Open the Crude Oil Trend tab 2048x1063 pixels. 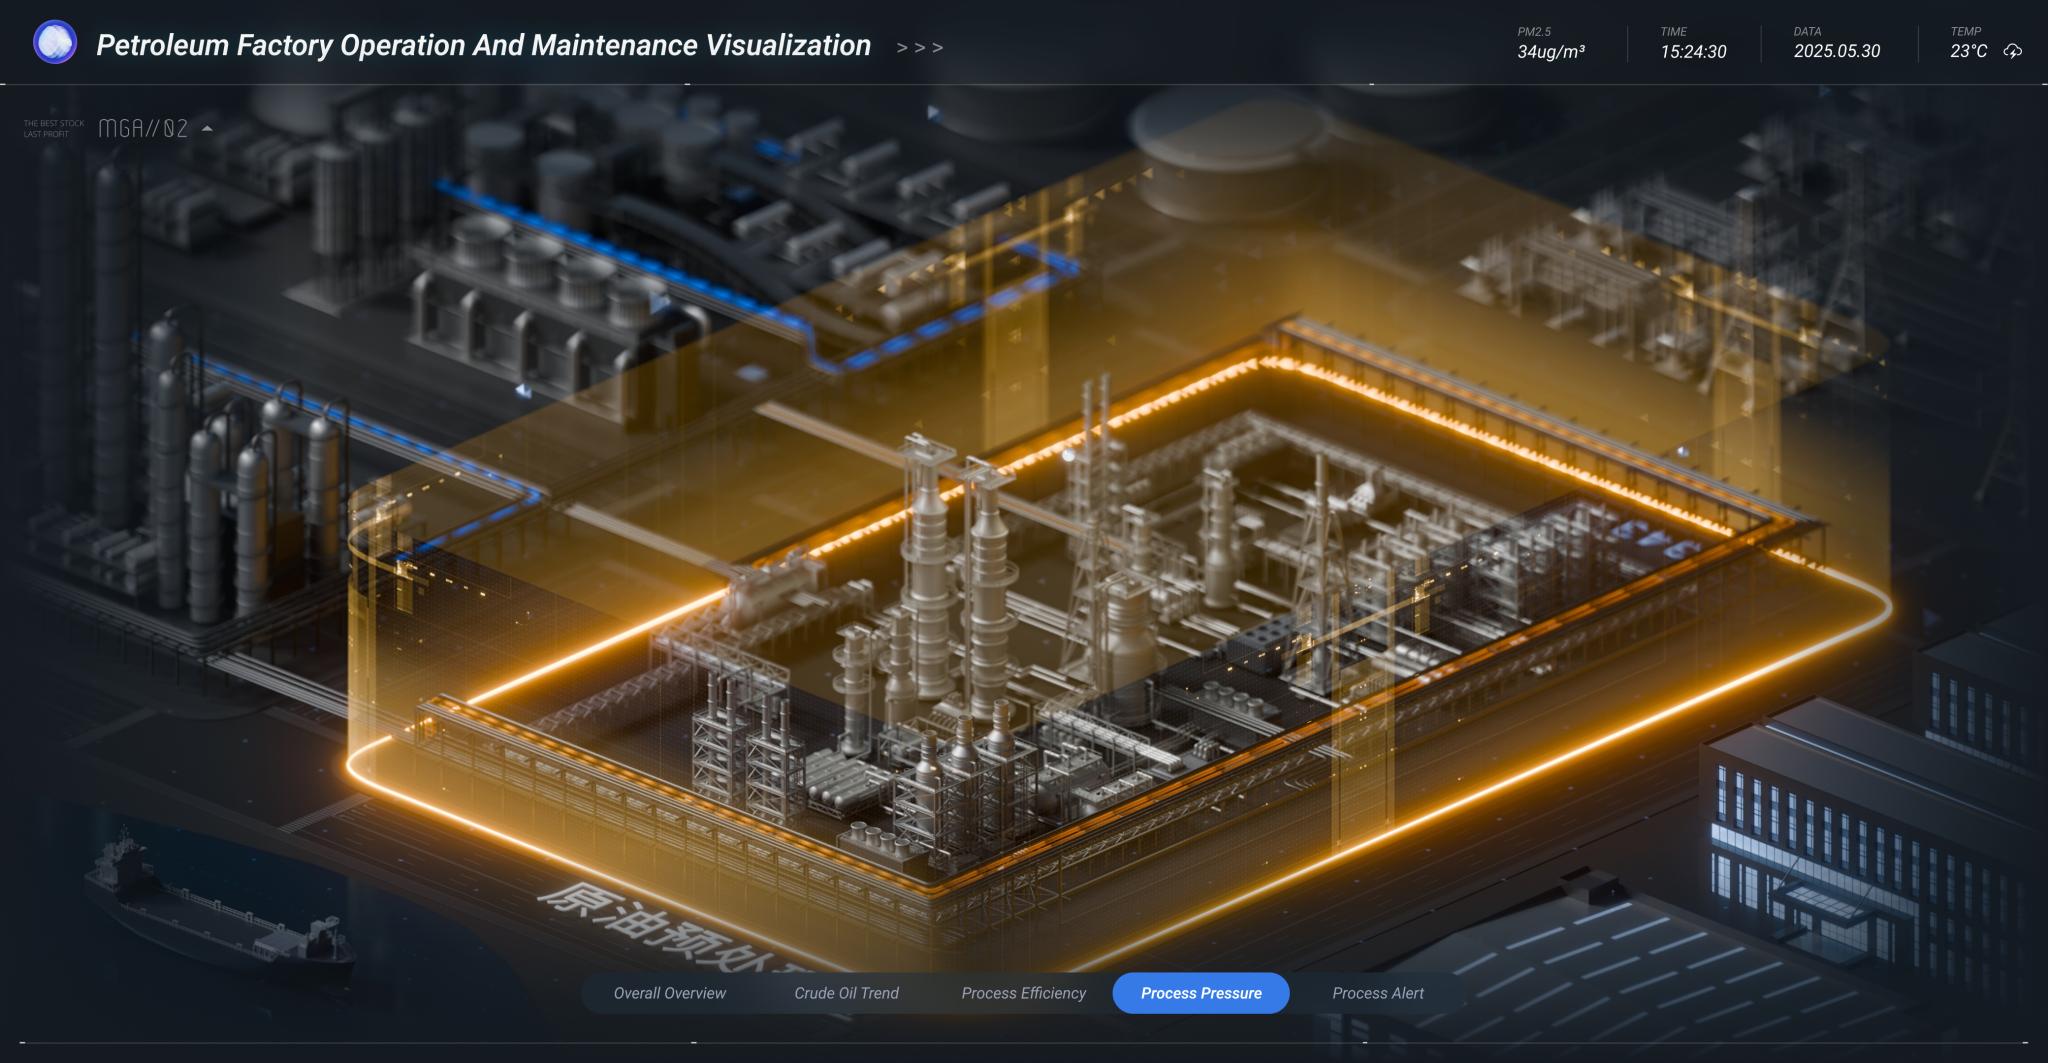coord(847,993)
